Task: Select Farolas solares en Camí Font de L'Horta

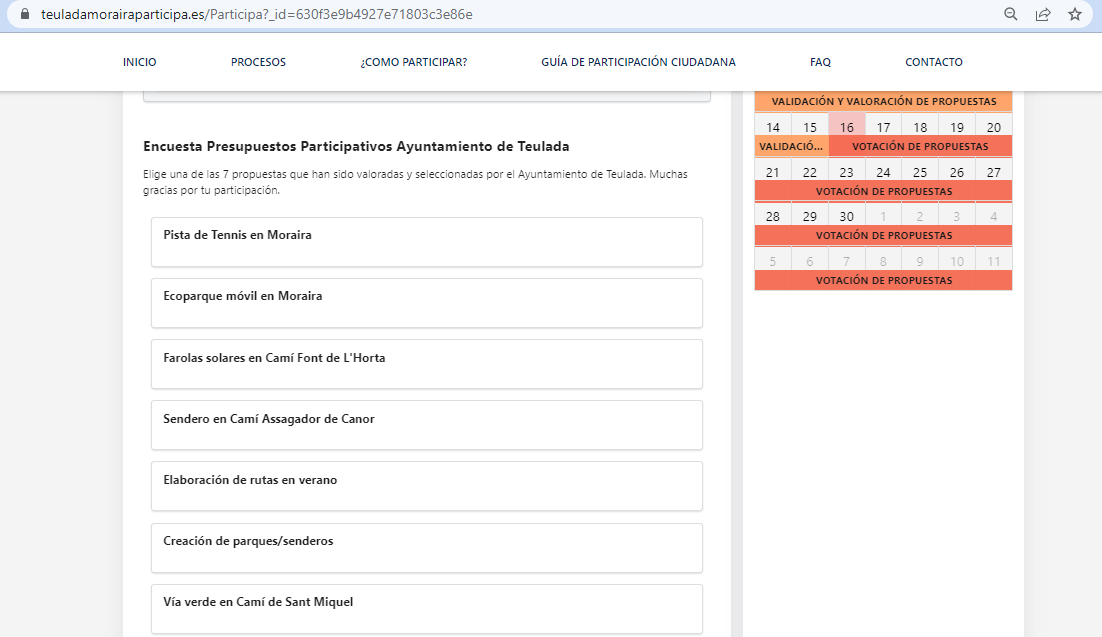Action: [426, 364]
